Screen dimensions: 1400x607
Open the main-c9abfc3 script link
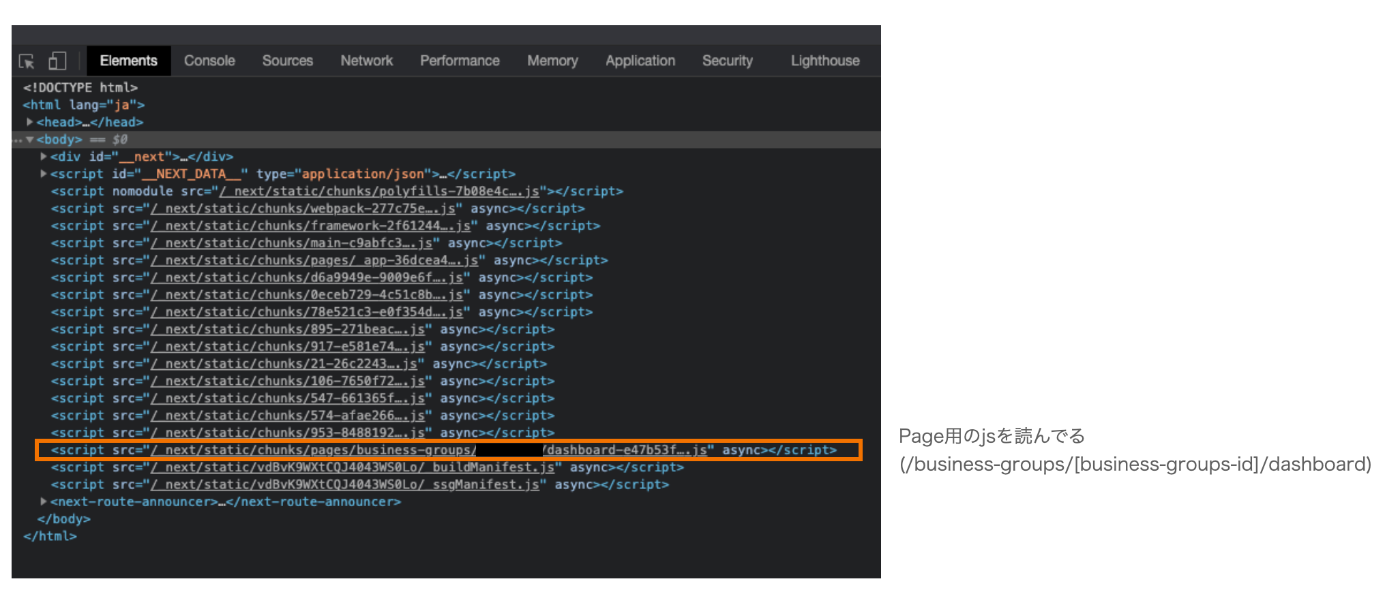tap(292, 243)
